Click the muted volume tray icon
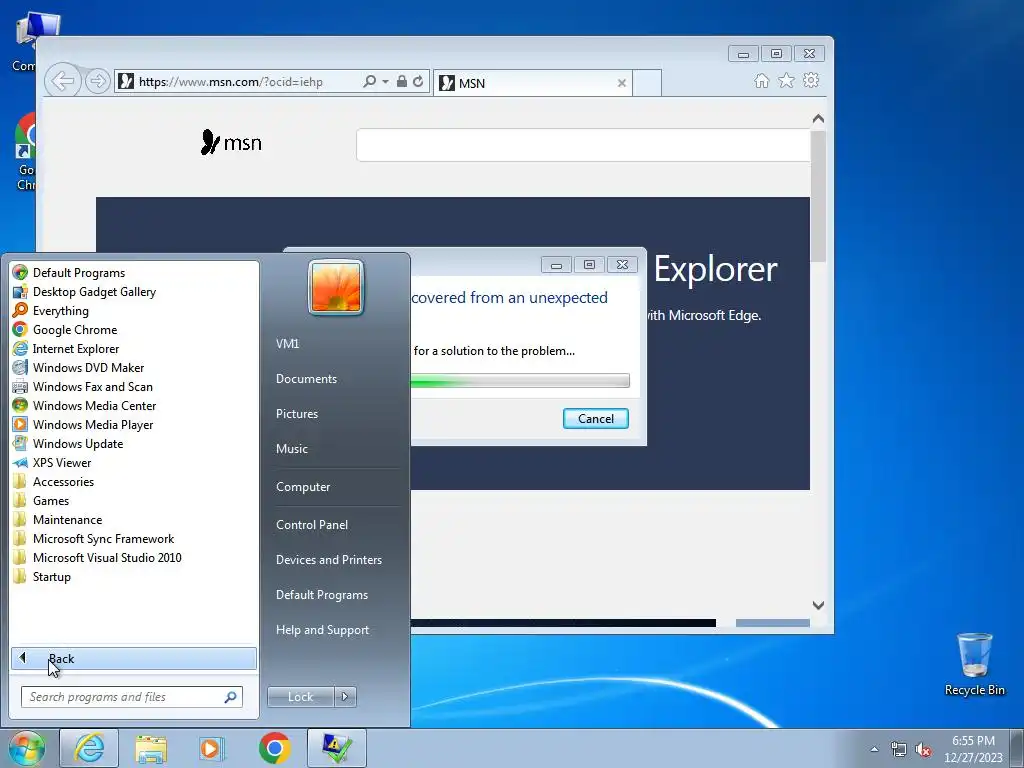The height and width of the screenshot is (768, 1024). (x=923, y=750)
